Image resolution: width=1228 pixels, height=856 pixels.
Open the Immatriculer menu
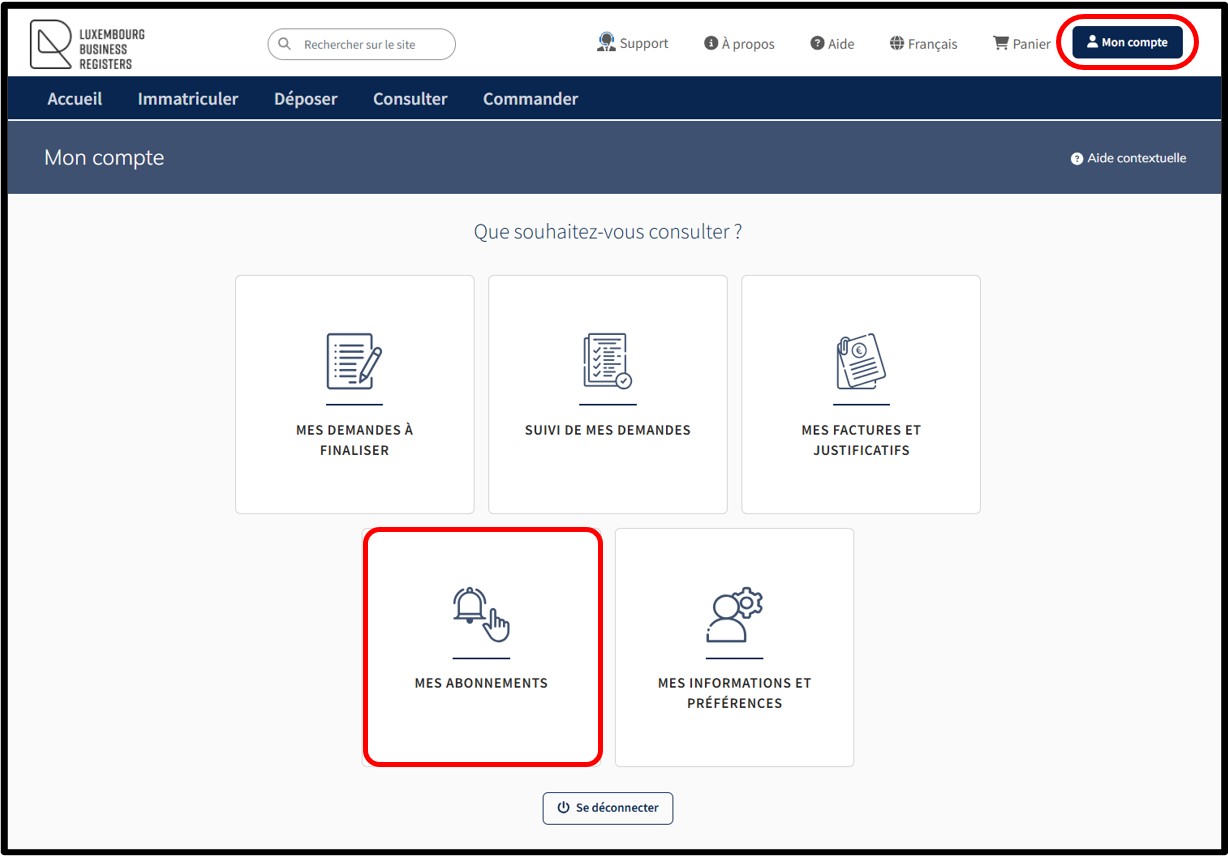point(188,99)
